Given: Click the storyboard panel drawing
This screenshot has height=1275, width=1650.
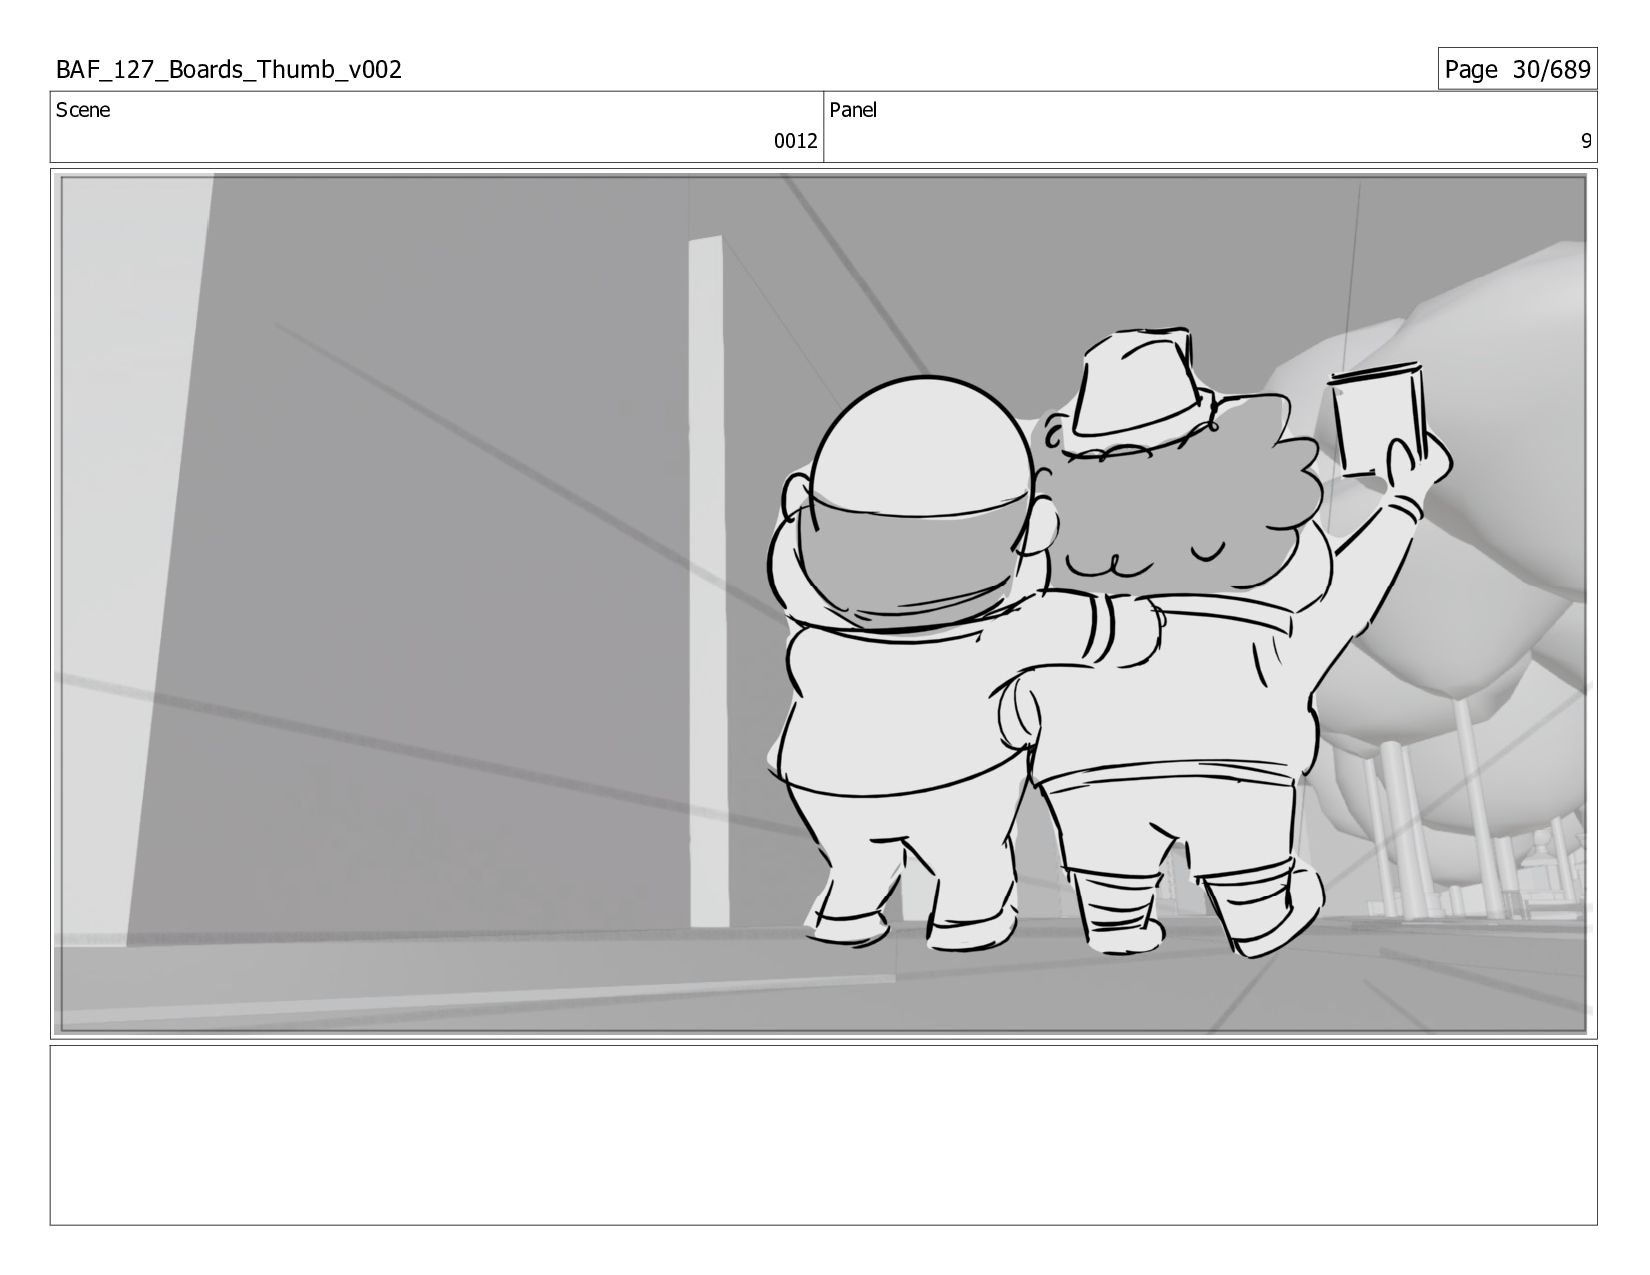Looking at the screenshot, I should point(823,604).
